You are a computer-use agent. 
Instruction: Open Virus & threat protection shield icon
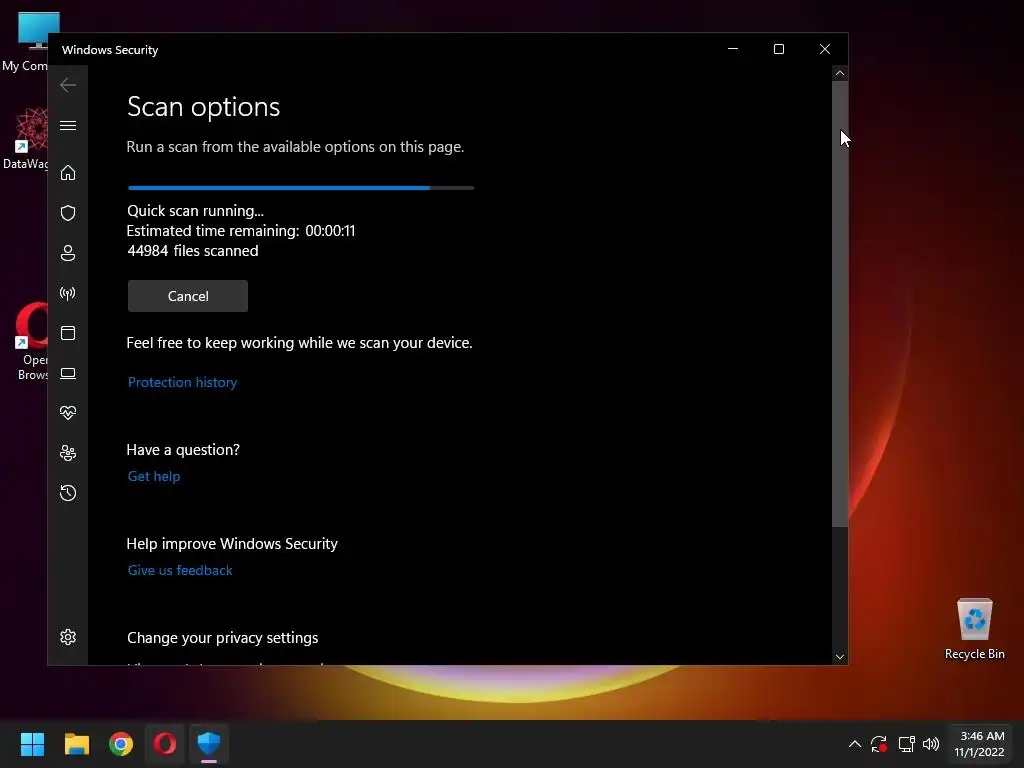tap(68, 213)
